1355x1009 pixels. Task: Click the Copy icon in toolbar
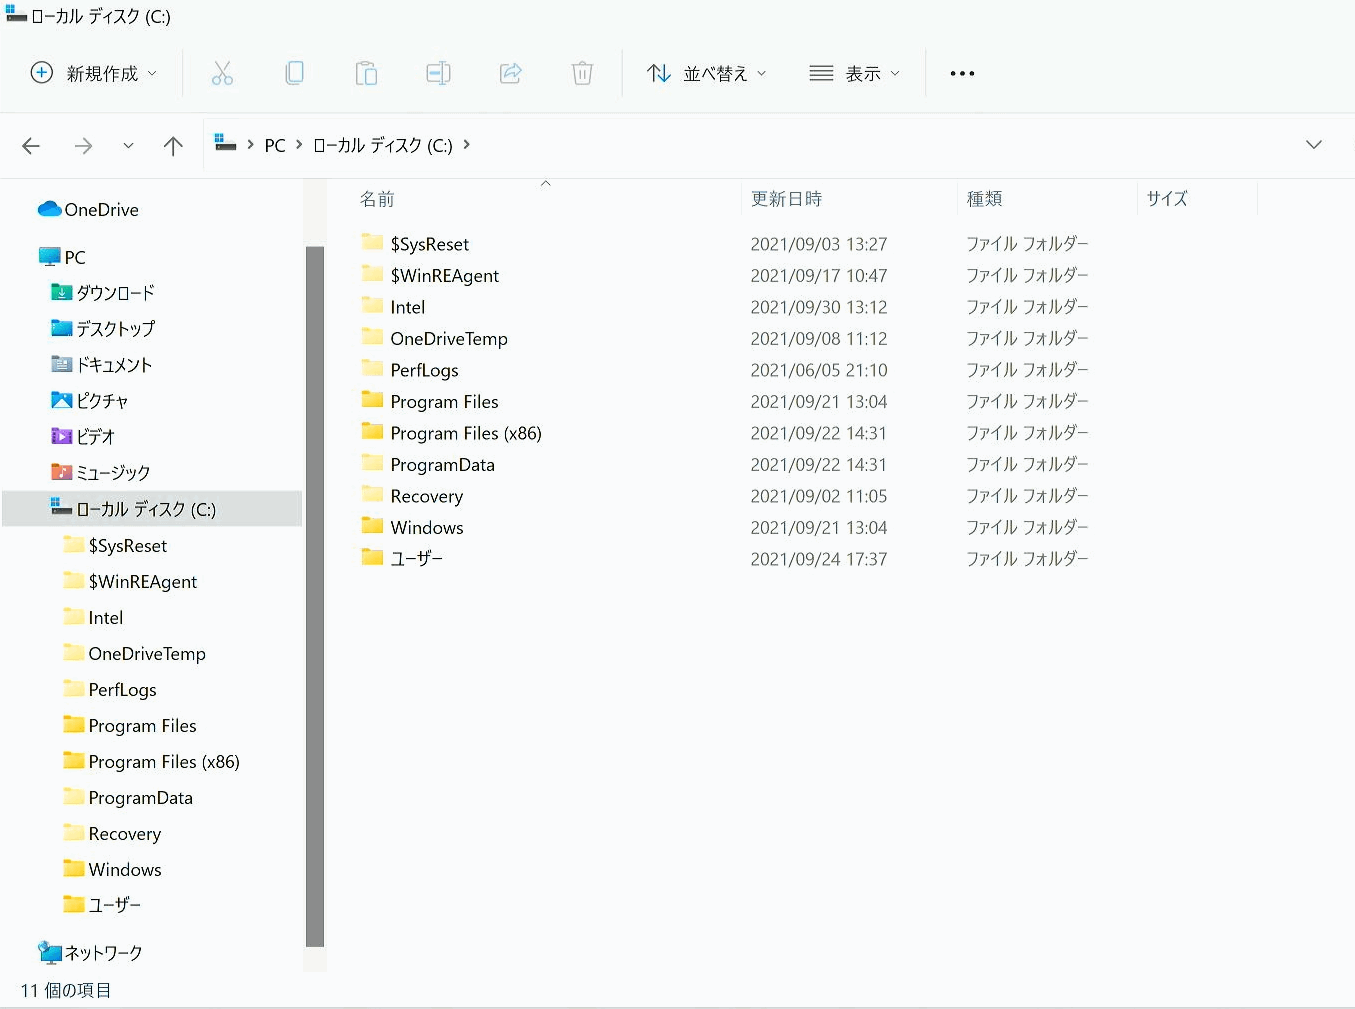(x=294, y=73)
